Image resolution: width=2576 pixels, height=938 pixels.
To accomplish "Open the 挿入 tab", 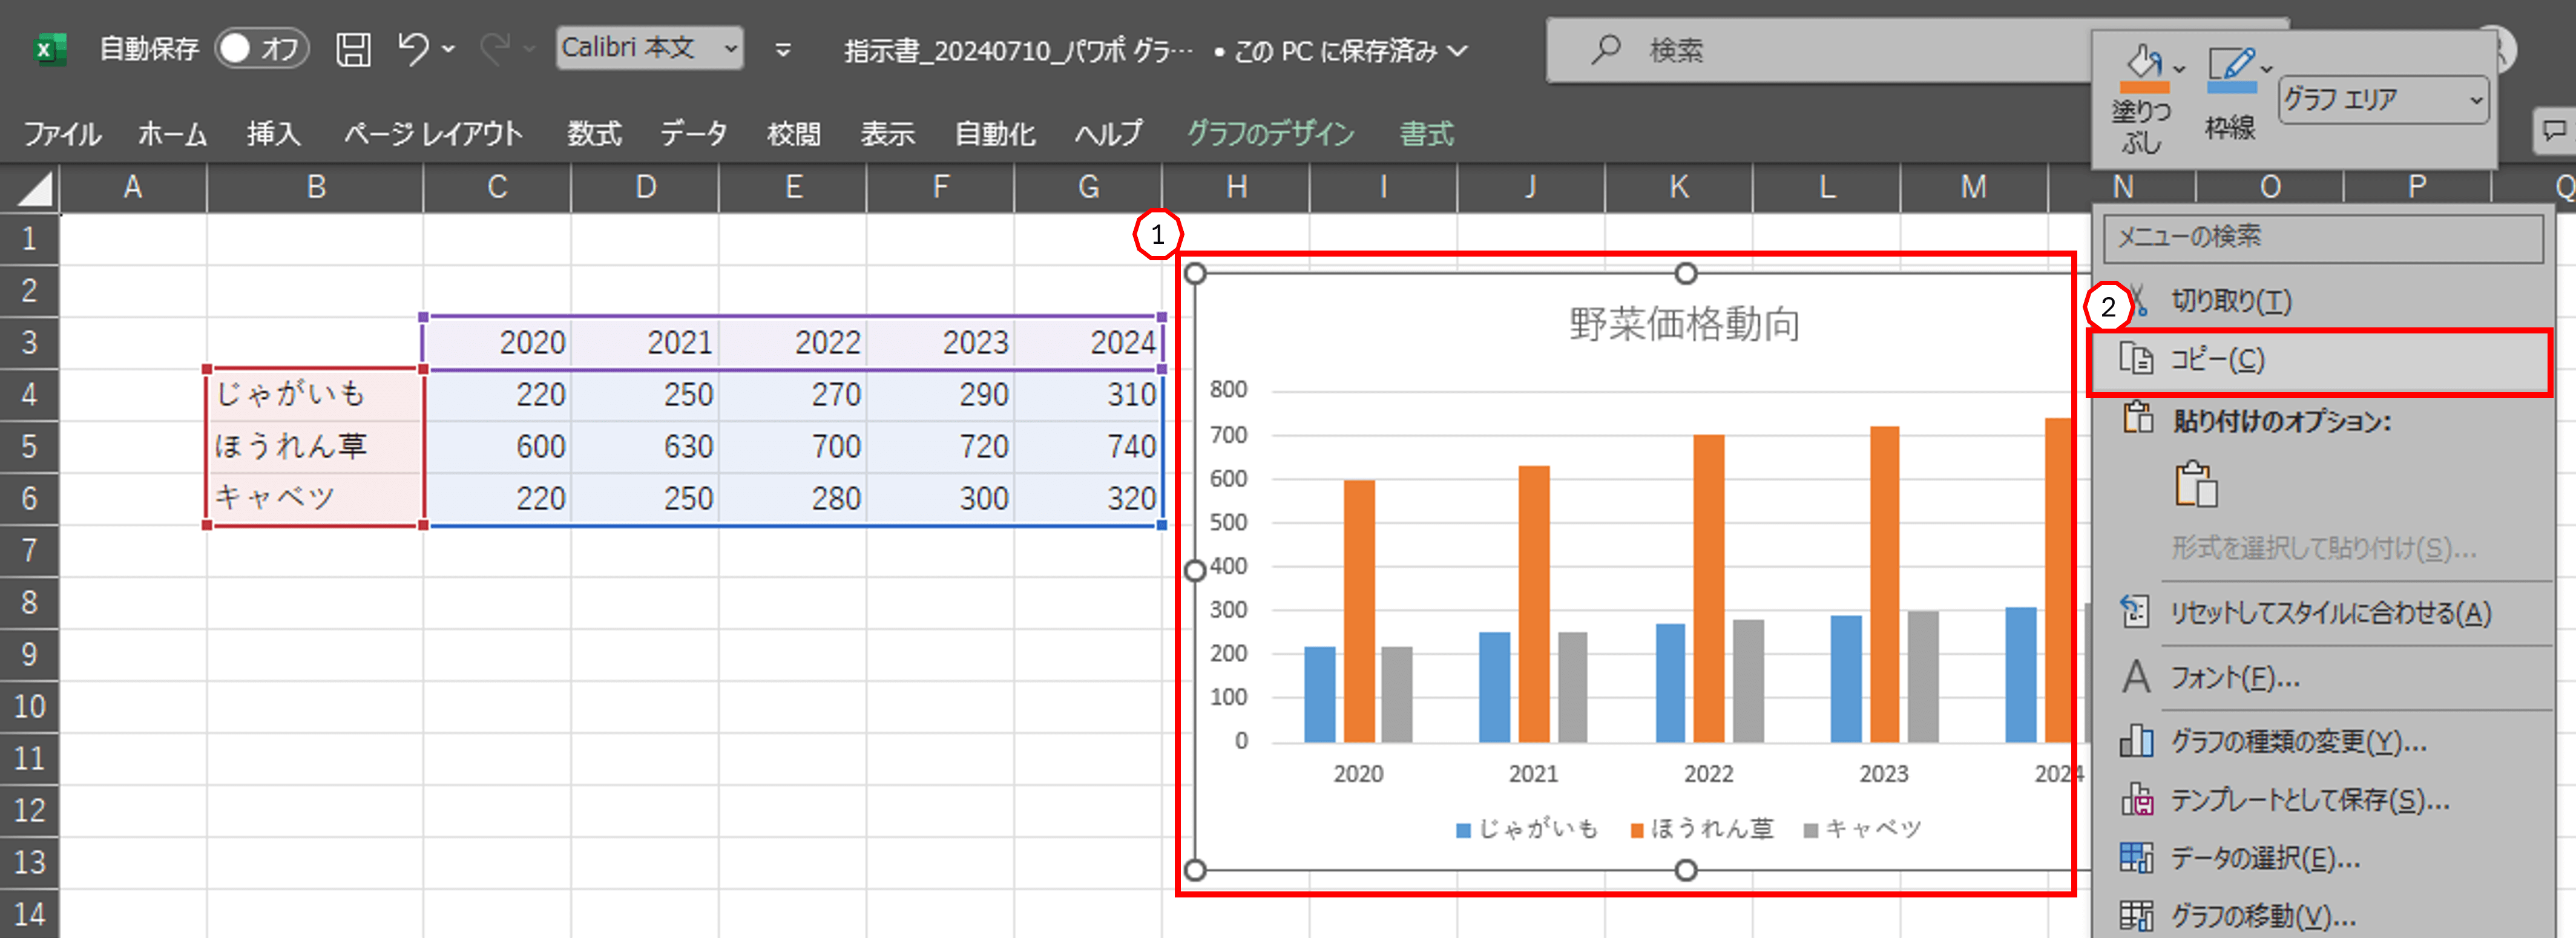I will pyautogui.click(x=273, y=133).
